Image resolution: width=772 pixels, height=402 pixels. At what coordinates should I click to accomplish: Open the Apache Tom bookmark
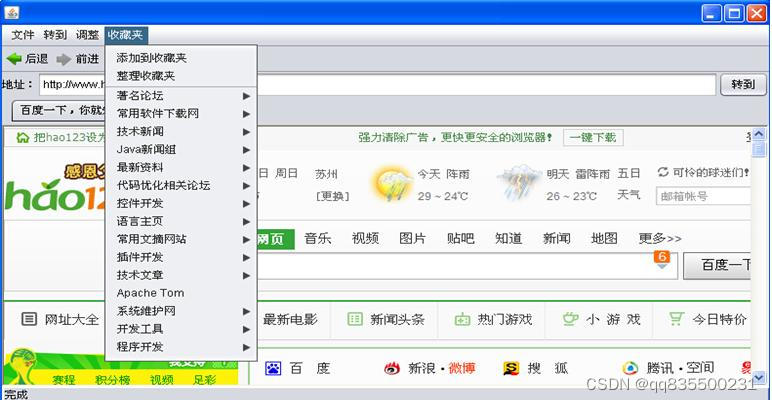pyautogui.click(x=181, y=293)
